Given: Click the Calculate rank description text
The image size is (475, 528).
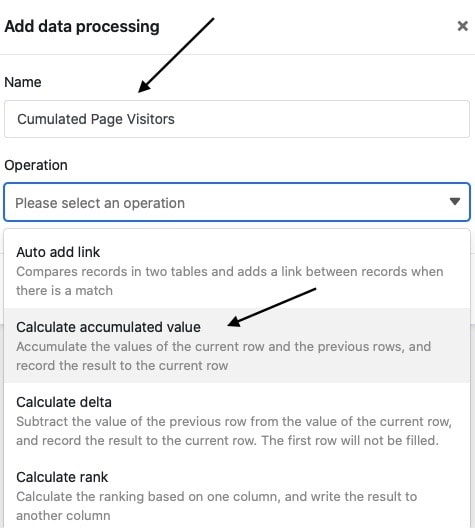Looking at the screenshot, I should pos(216,506).
